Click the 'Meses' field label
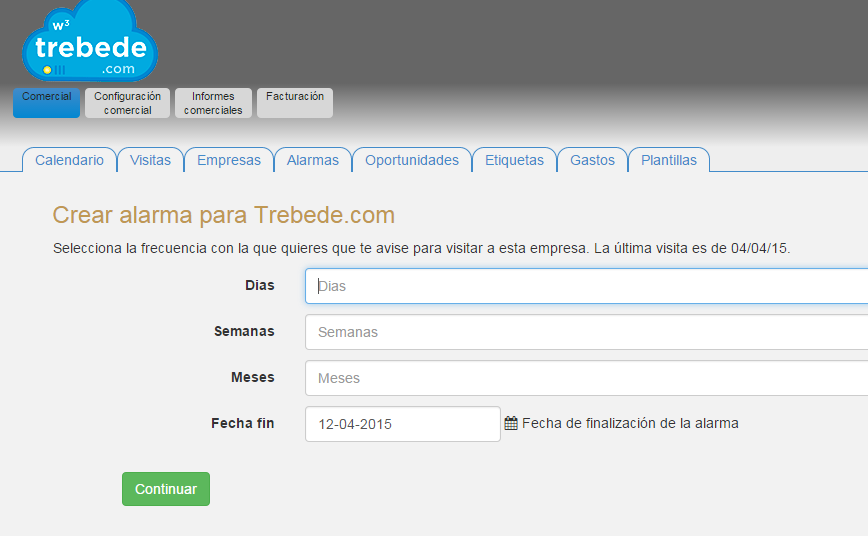This screenshot has height=536, width=868. (252, 377)
